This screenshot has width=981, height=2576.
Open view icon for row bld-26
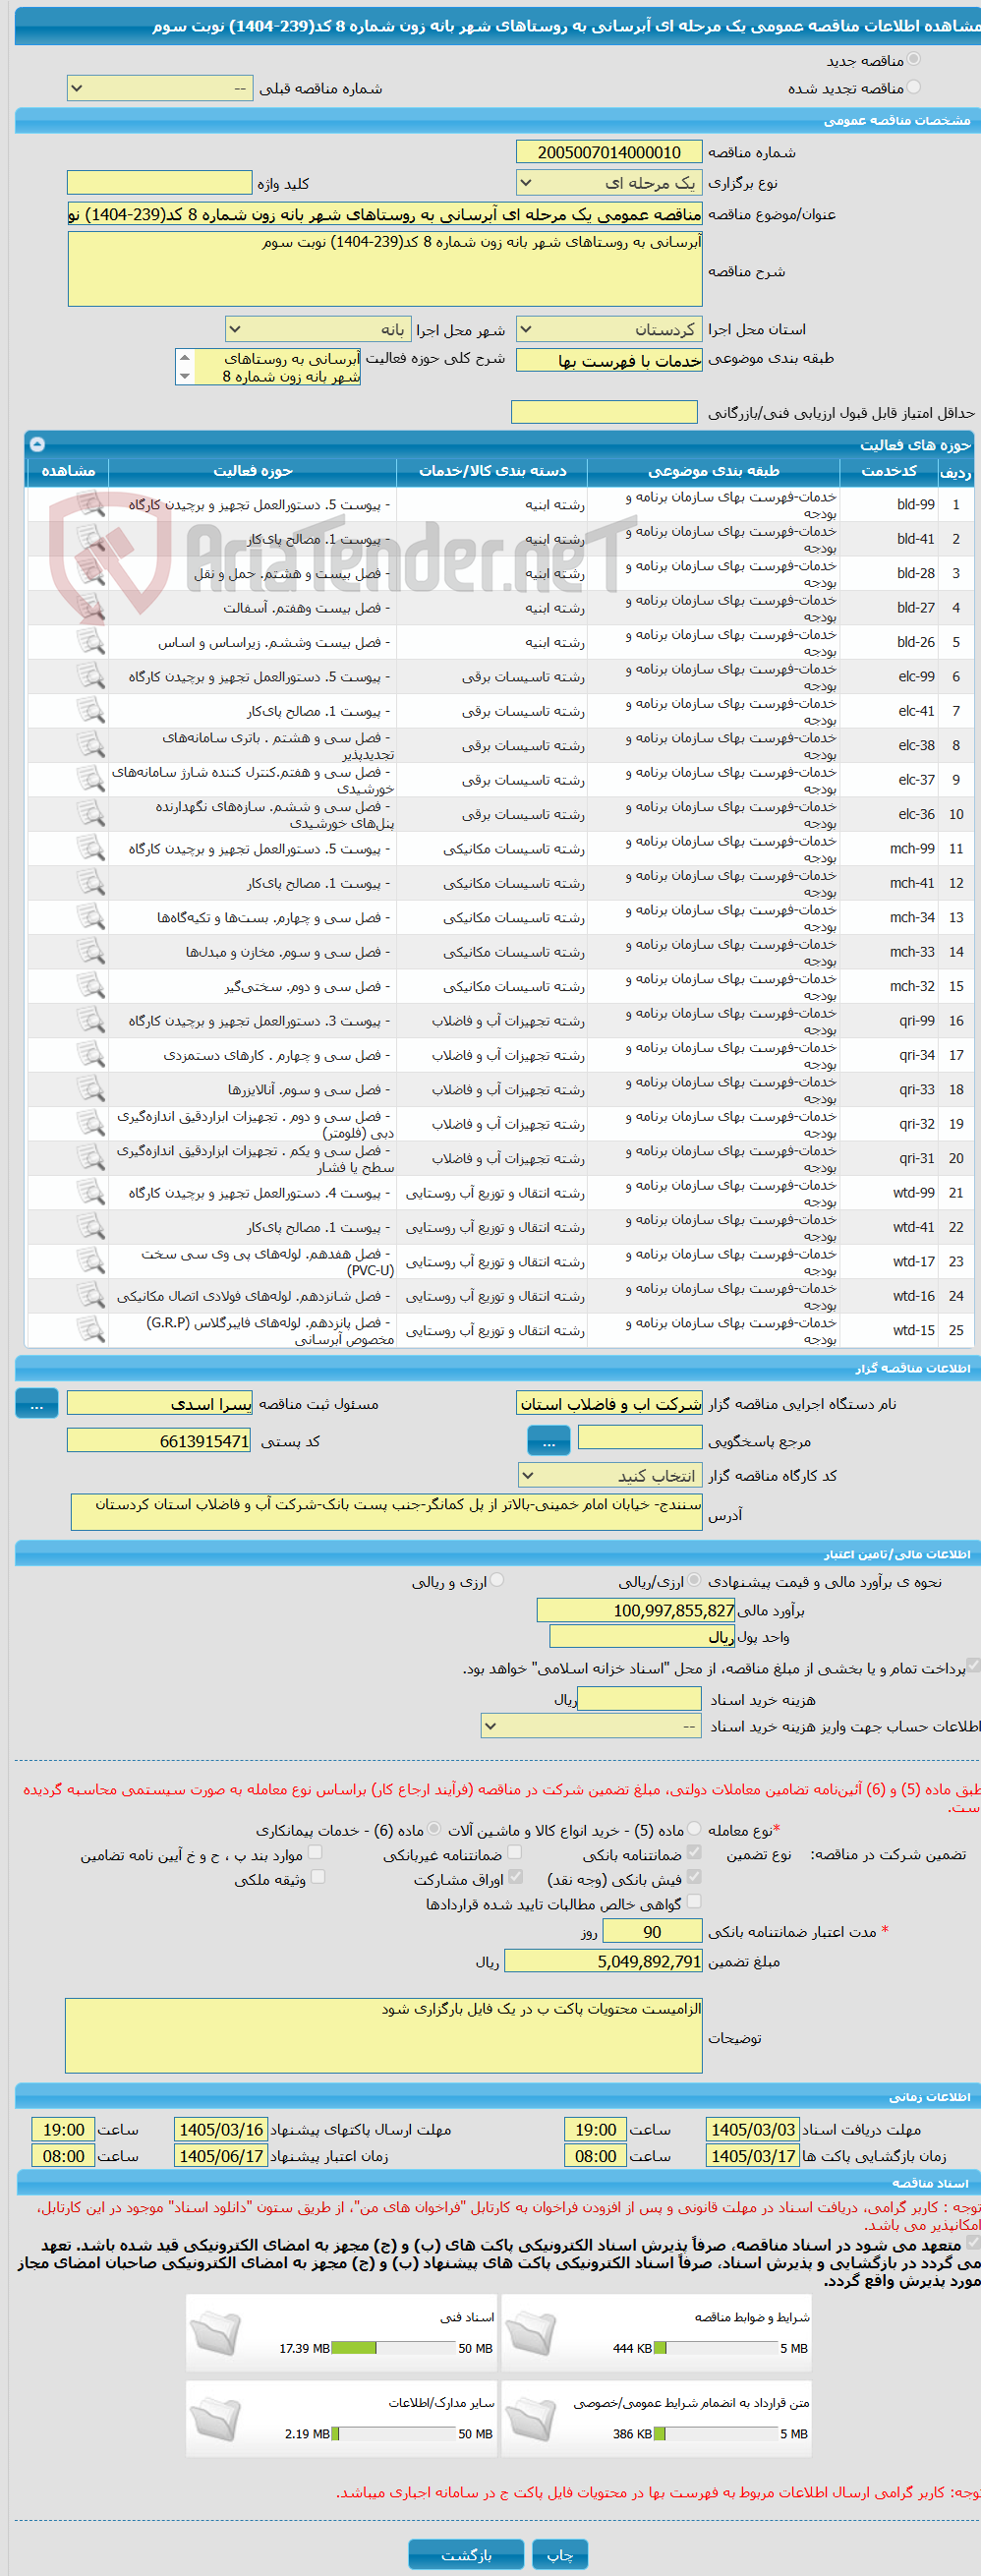(91, 642)
